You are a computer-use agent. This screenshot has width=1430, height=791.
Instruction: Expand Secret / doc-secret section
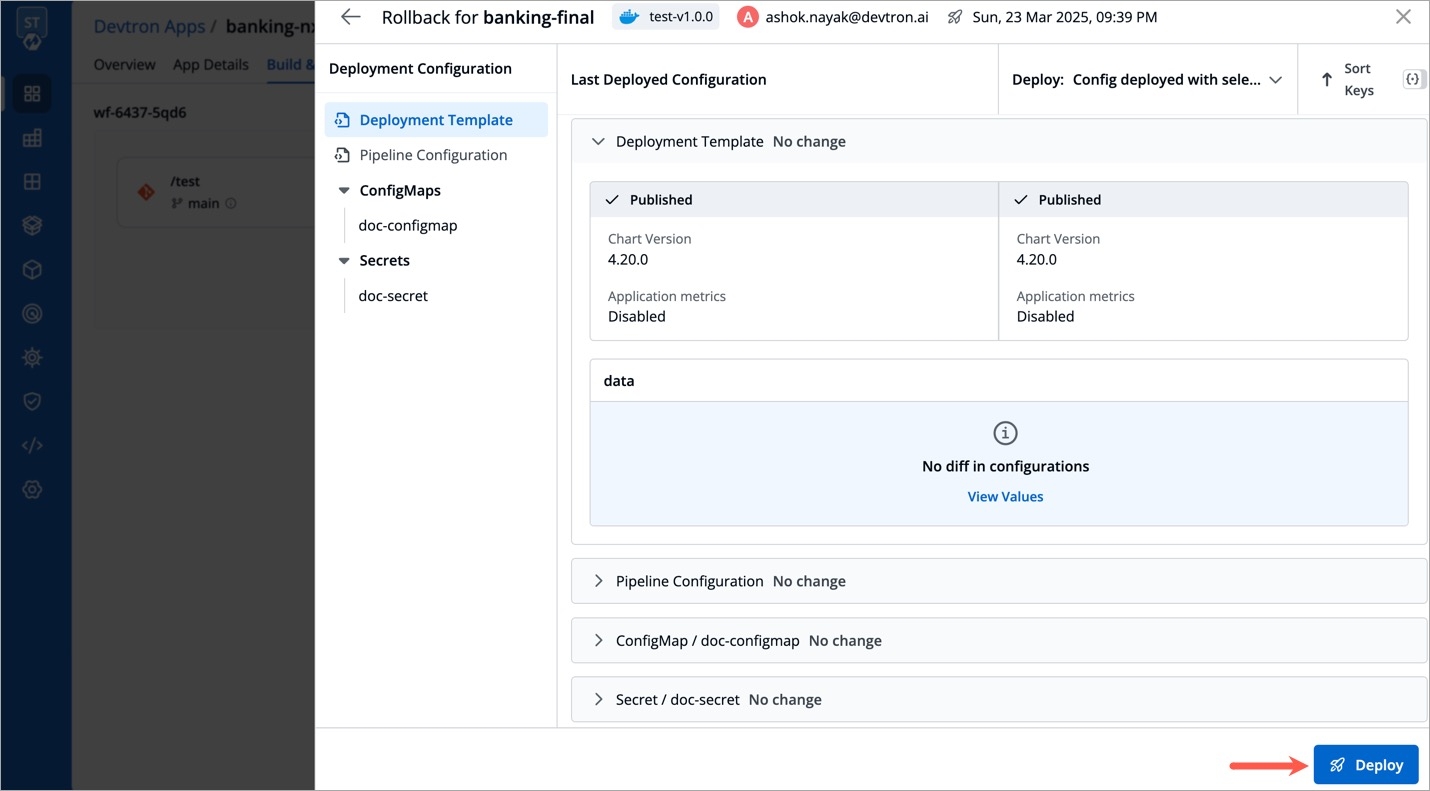998,699
